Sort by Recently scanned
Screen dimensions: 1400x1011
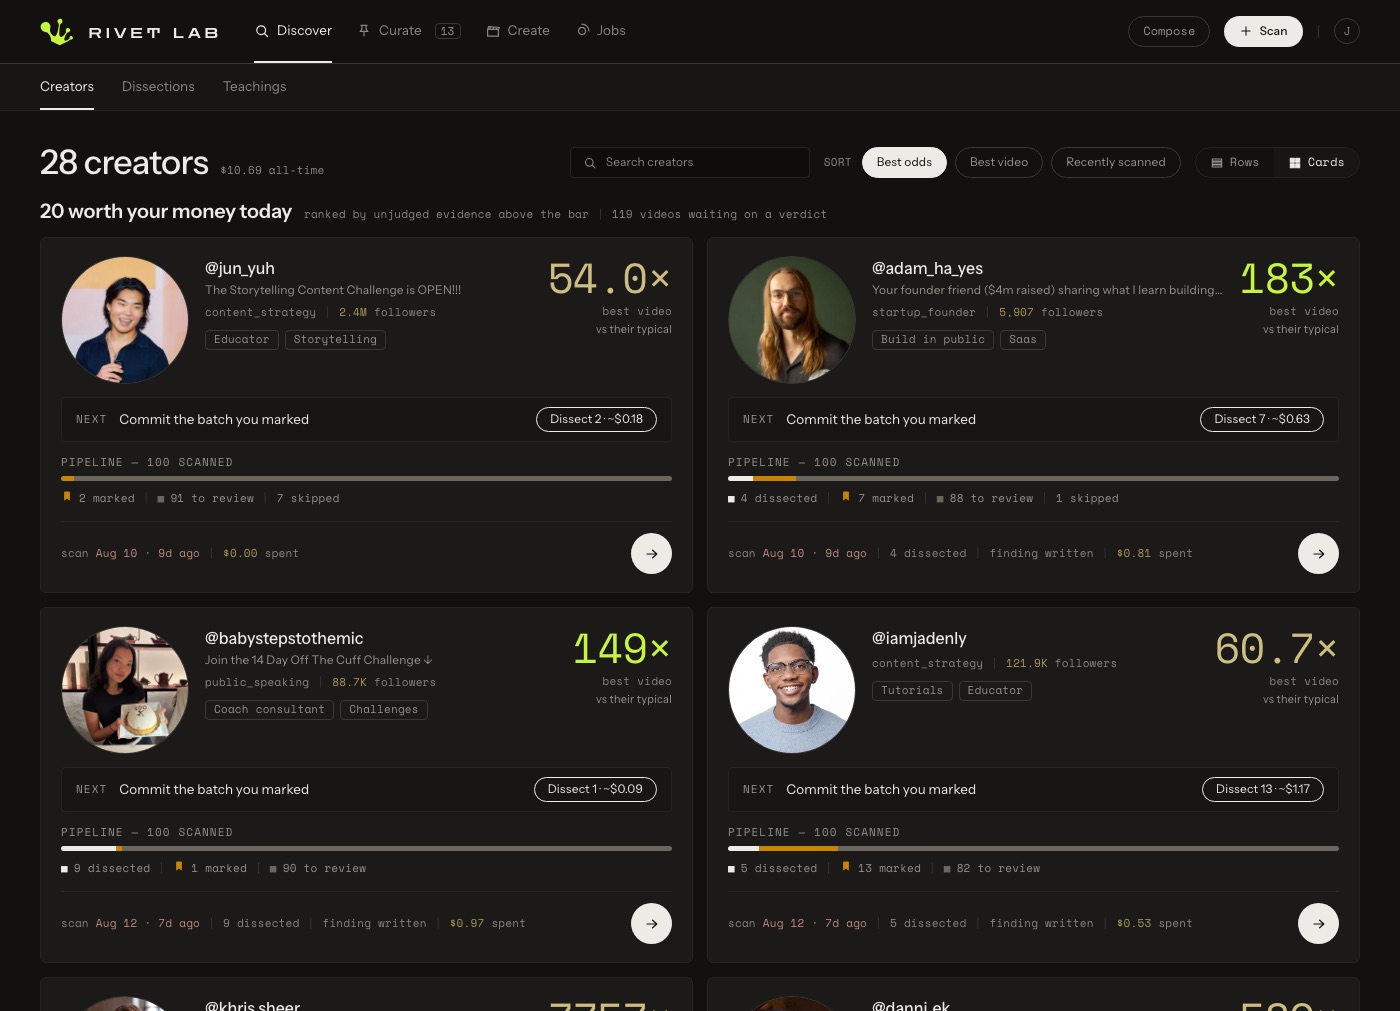(1116, 162)
